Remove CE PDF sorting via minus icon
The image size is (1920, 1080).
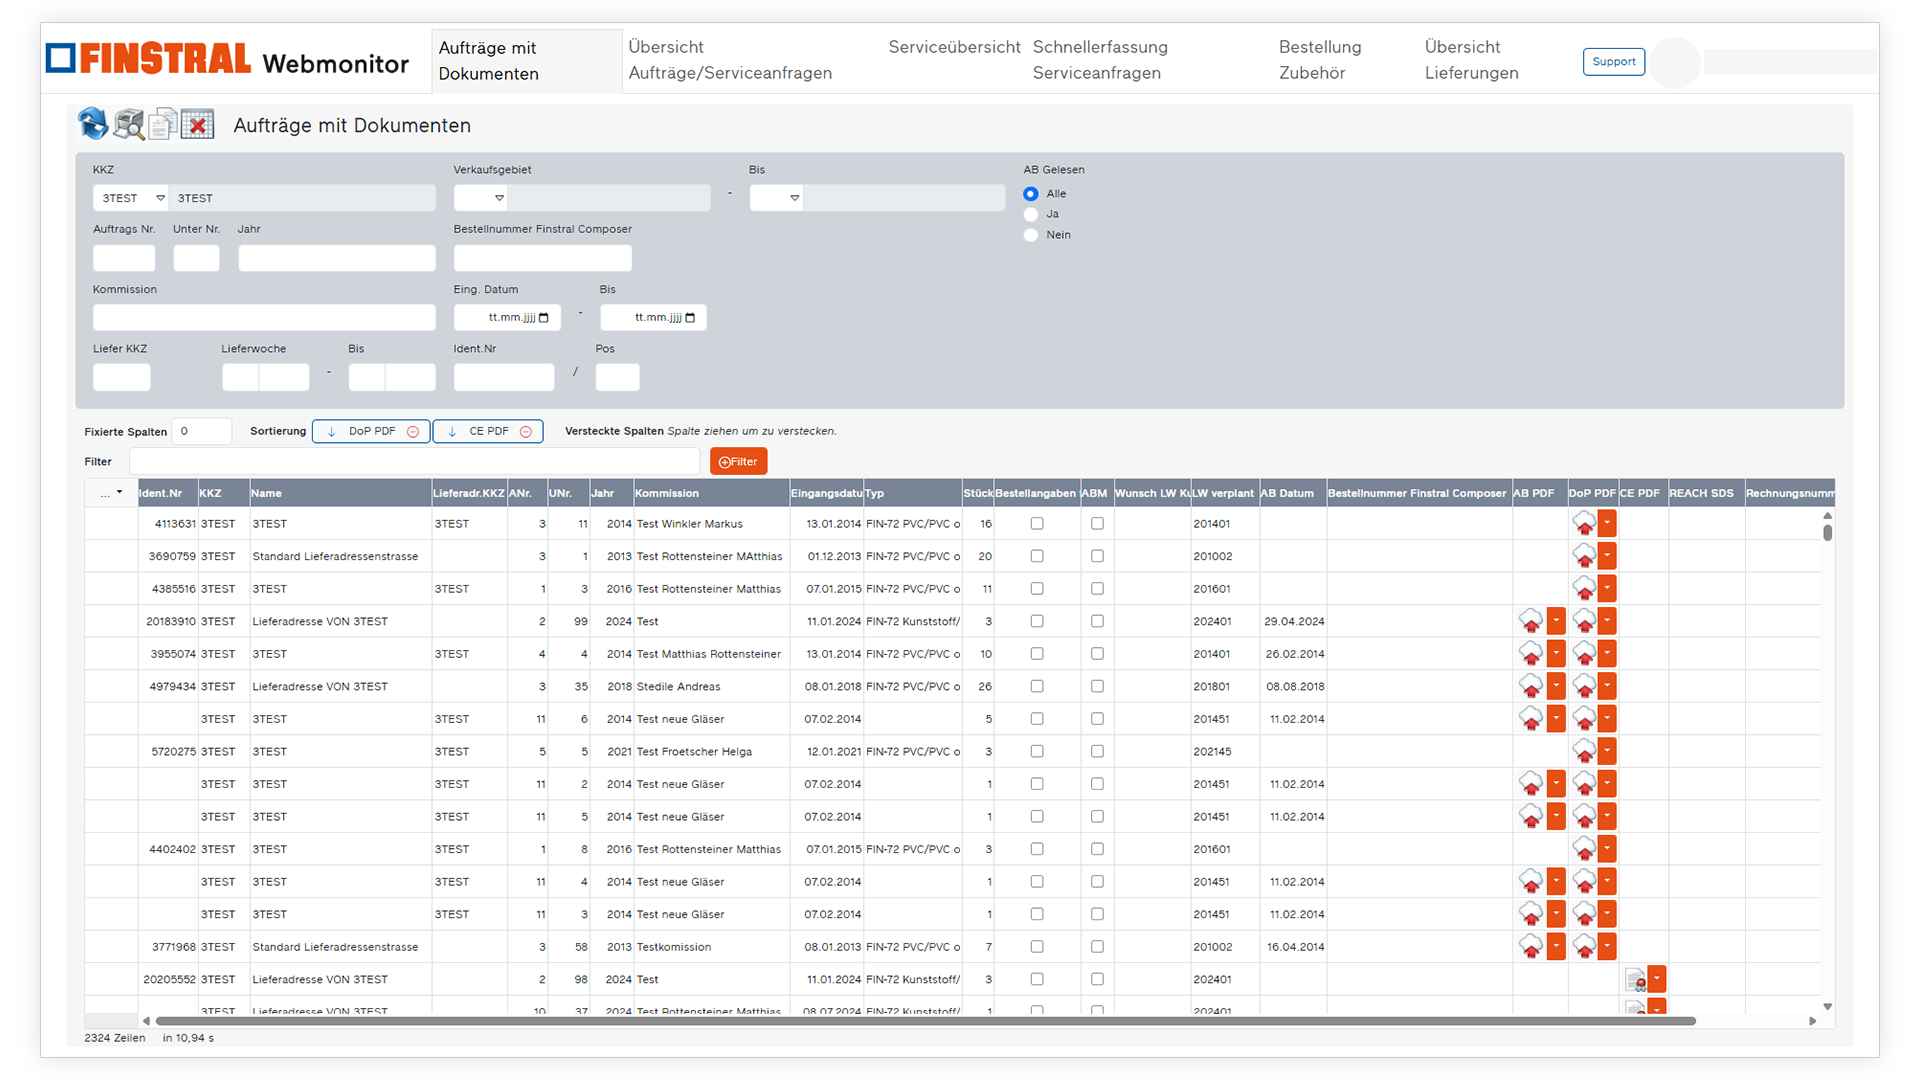point(526,431)
